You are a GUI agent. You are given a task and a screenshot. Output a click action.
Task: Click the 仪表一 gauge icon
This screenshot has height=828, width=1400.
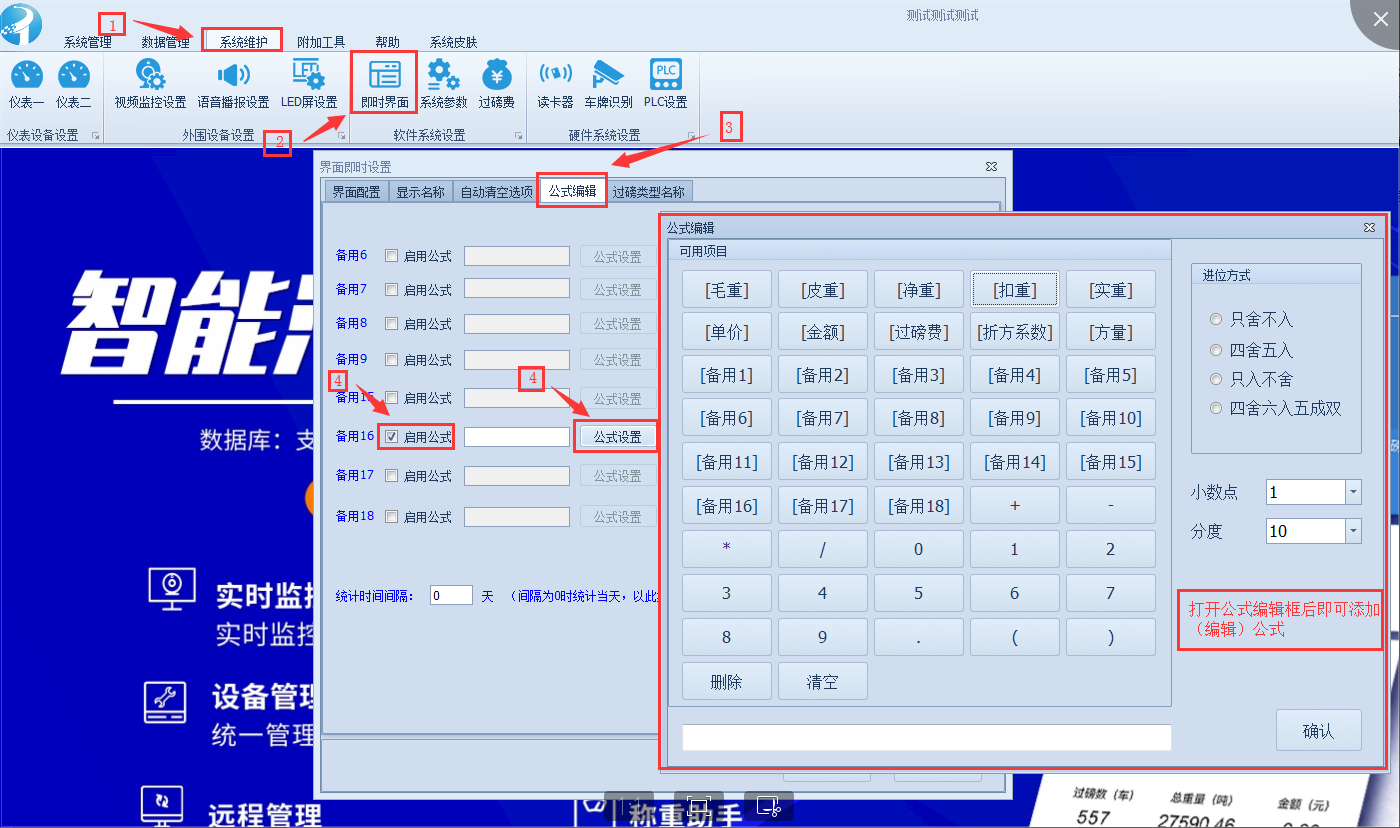tap(26, 83)
